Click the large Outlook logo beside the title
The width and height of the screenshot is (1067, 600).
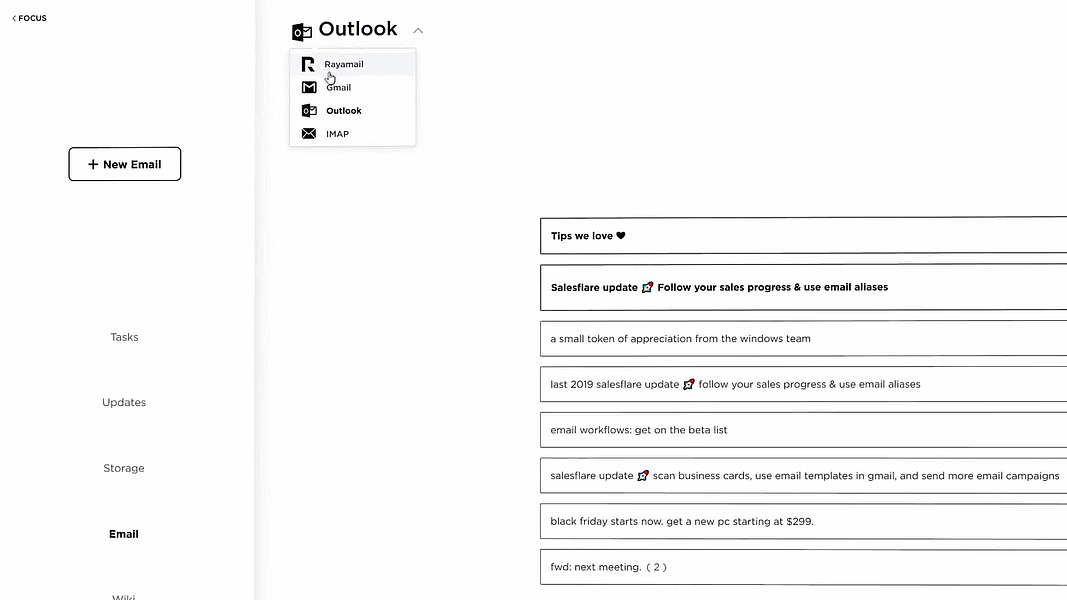[301, 31]
